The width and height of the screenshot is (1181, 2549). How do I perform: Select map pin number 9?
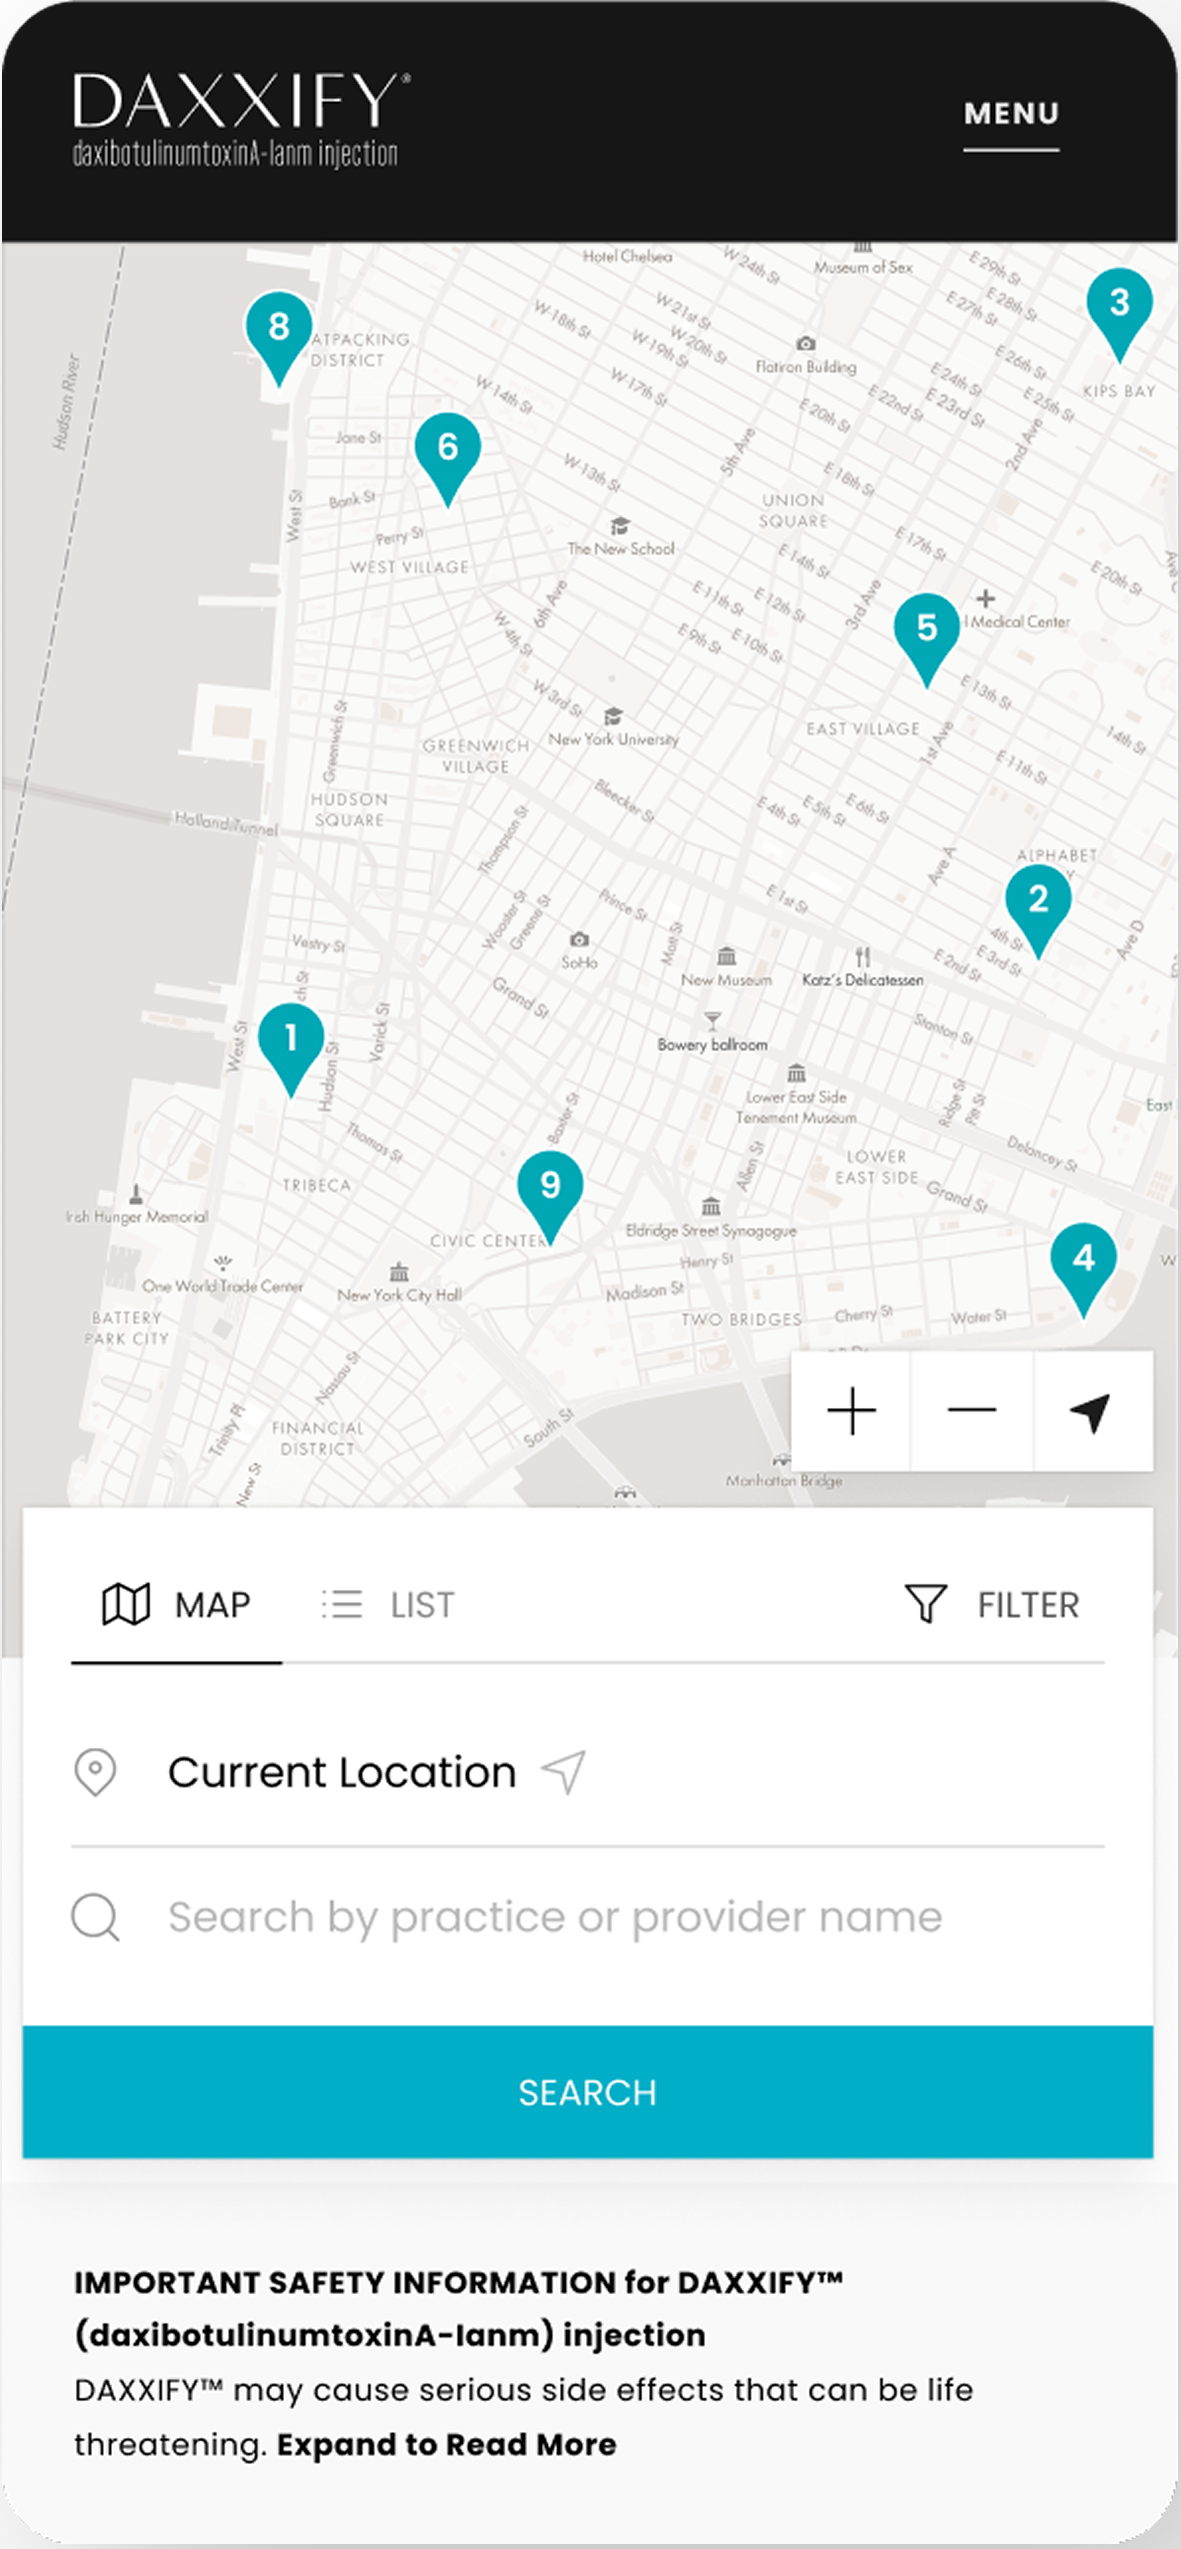point(550,1197)
